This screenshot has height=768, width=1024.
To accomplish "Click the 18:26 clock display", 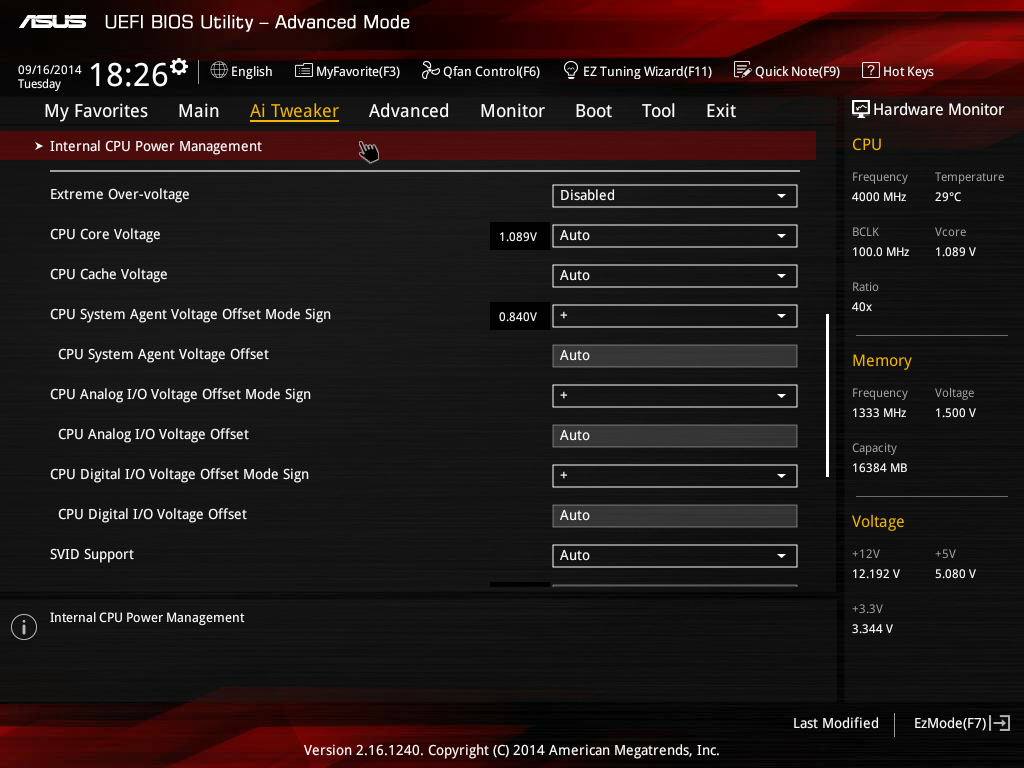I will [129, 74].
